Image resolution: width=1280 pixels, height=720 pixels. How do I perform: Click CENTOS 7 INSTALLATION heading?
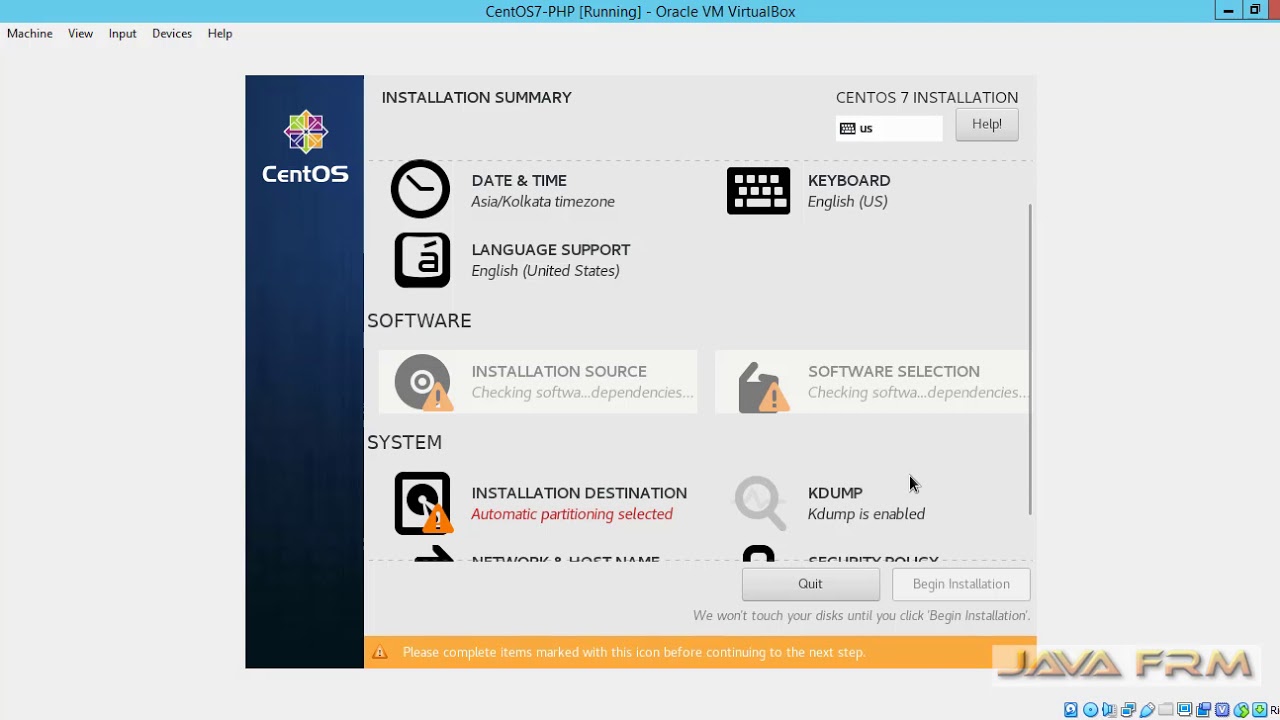click(x=927, y=97)
